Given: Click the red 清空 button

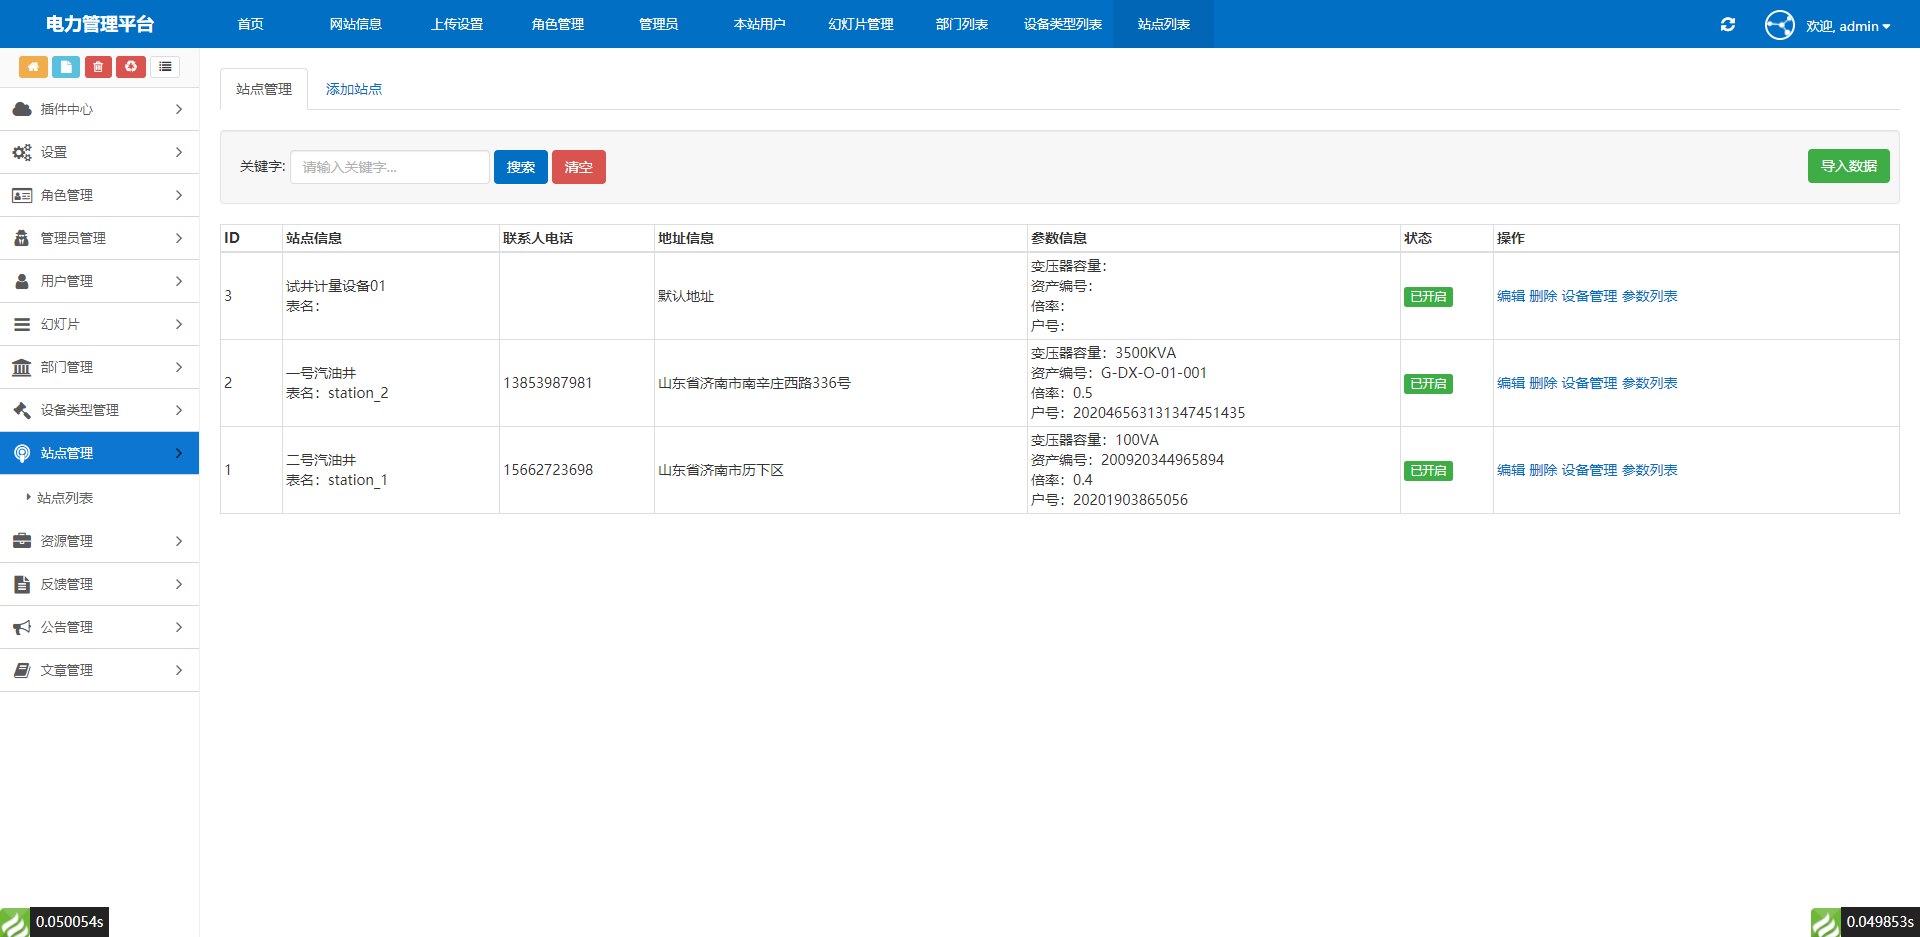Looking at the screenshot, I should tap(579, 167).
